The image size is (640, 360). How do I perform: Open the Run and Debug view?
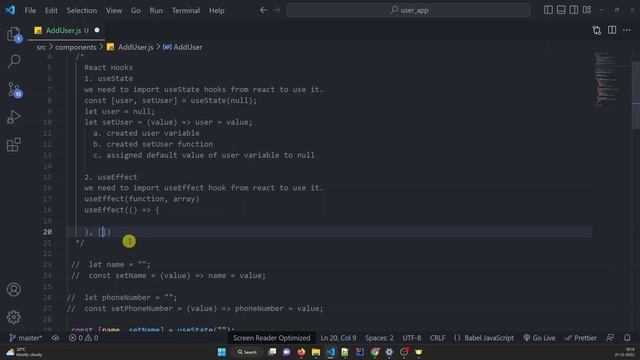[x=14, y=117]
